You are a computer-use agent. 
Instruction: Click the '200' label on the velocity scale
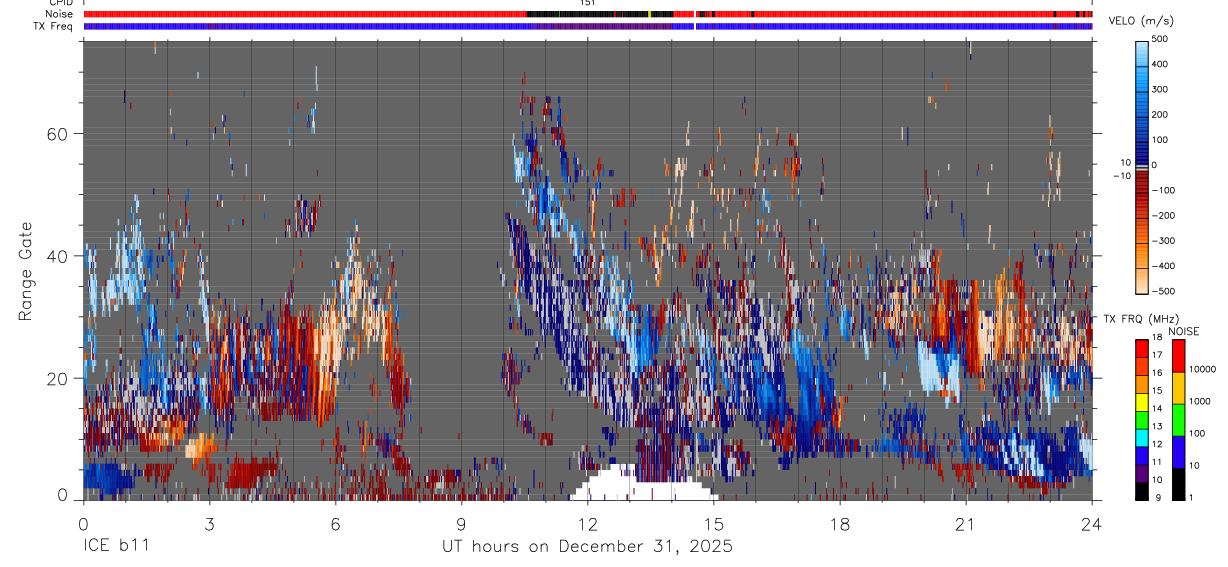1160,114
